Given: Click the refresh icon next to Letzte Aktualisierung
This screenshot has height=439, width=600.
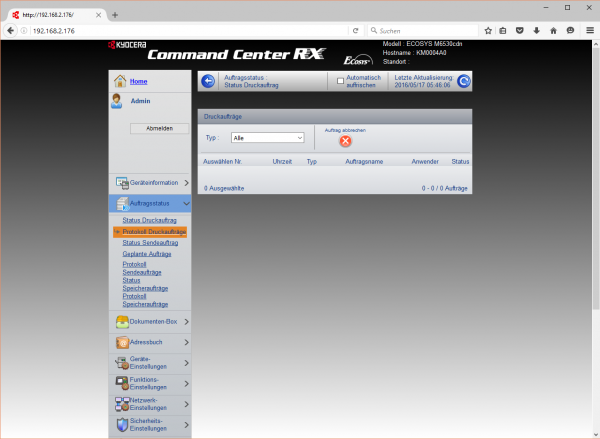Looking at the screenshot, I should click(464, 81).
